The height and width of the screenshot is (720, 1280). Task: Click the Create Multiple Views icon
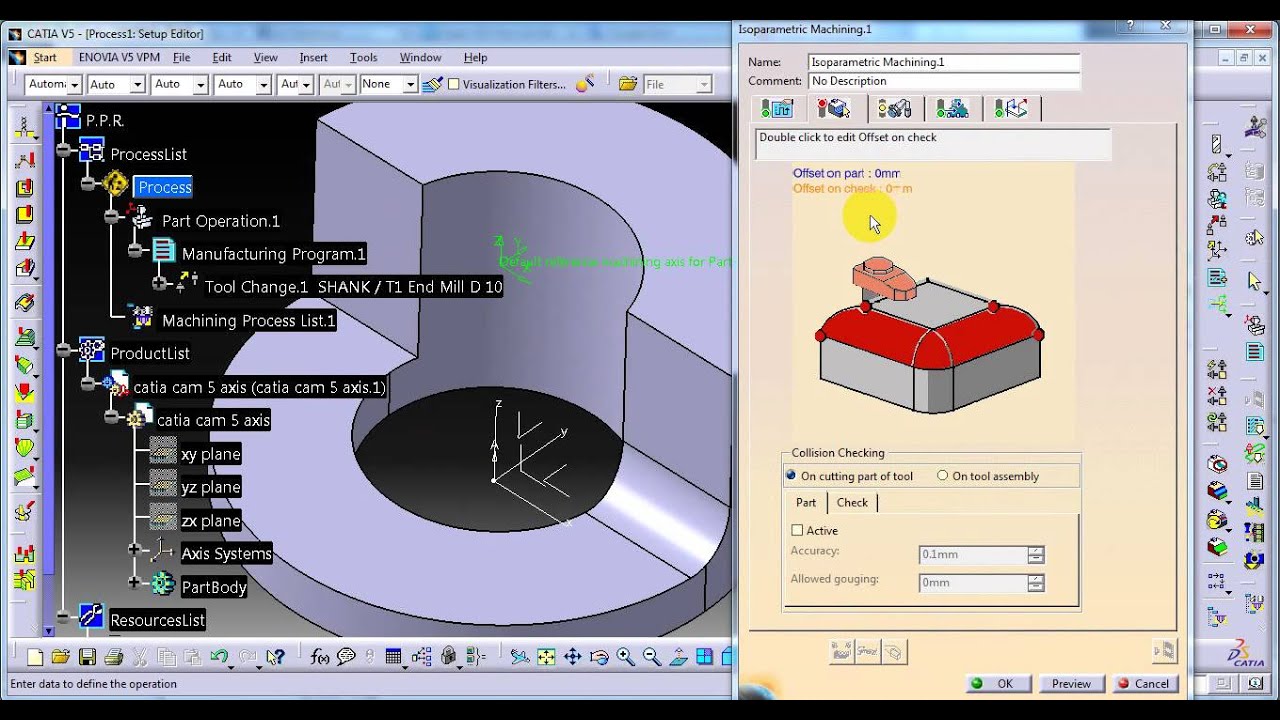[705, 657]
